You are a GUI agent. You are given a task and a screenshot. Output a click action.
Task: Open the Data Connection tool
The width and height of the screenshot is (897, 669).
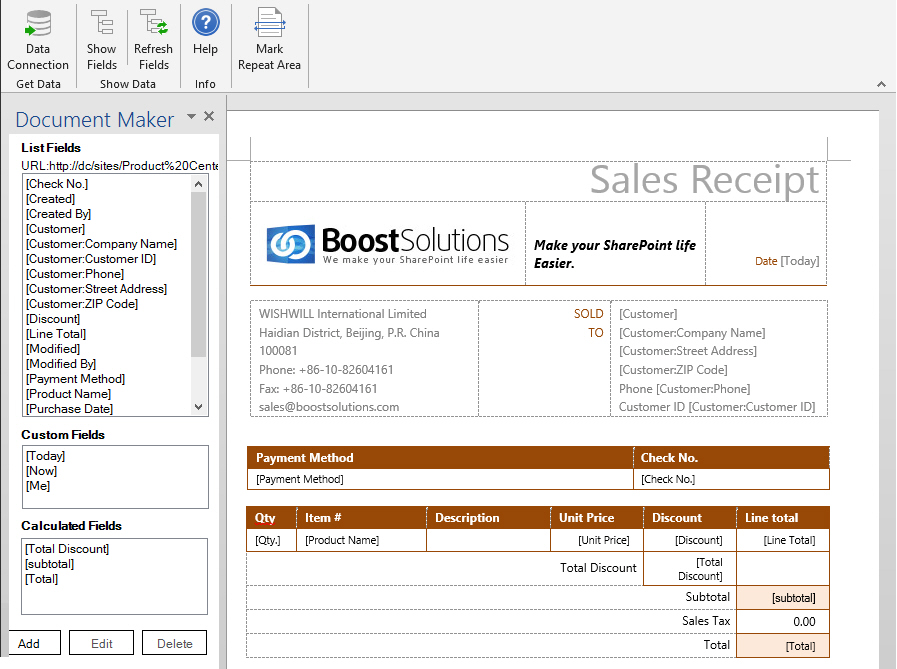click(38, 40)
